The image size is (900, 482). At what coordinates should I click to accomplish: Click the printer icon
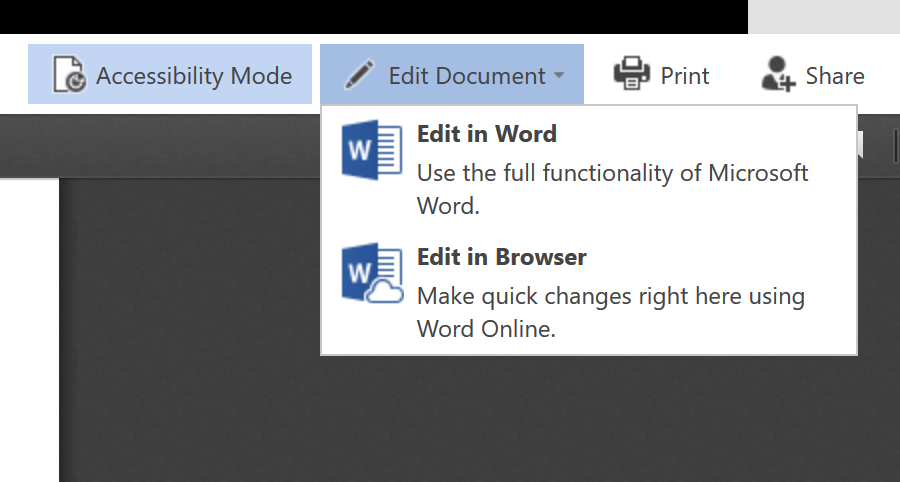coord(632,73)
